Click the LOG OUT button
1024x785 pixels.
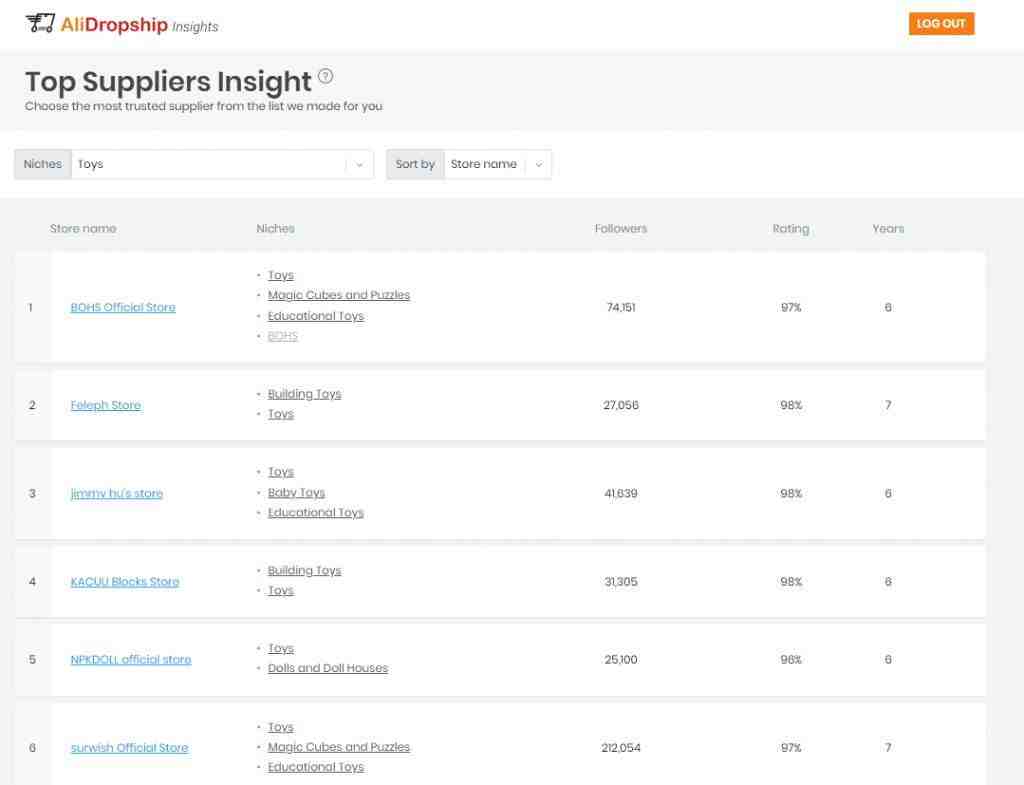point(941,24)
